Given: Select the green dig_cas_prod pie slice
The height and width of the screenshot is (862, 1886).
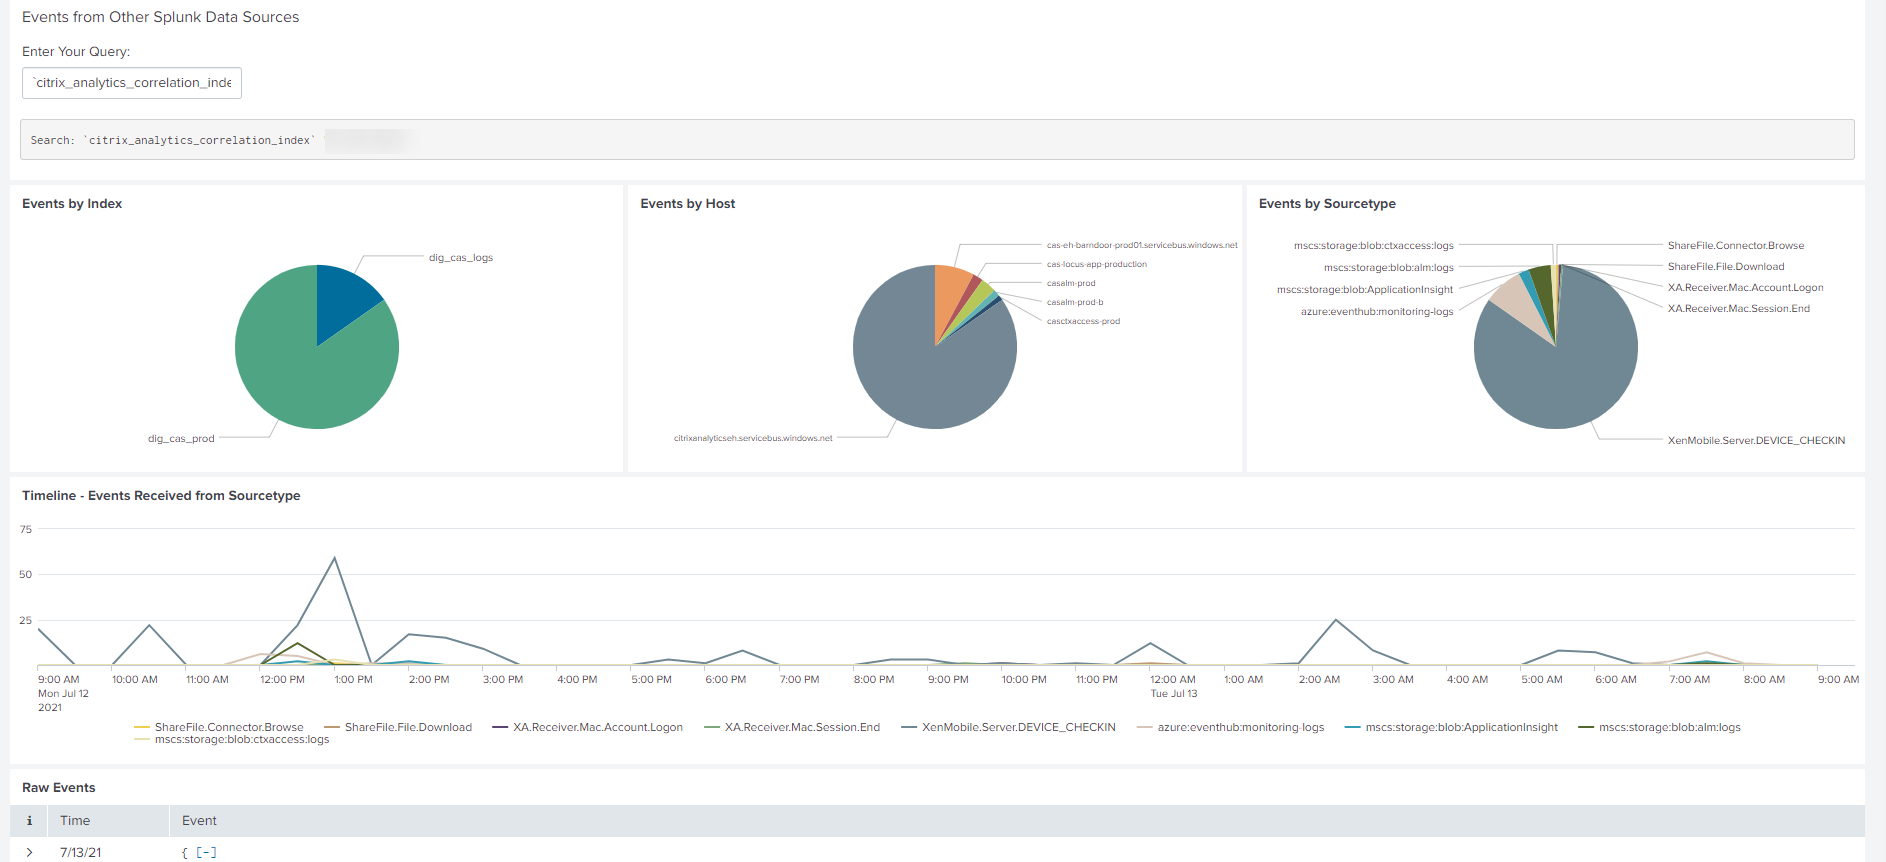Looking at the screenshot, I should pyautogui.click(x=300, y=370).
